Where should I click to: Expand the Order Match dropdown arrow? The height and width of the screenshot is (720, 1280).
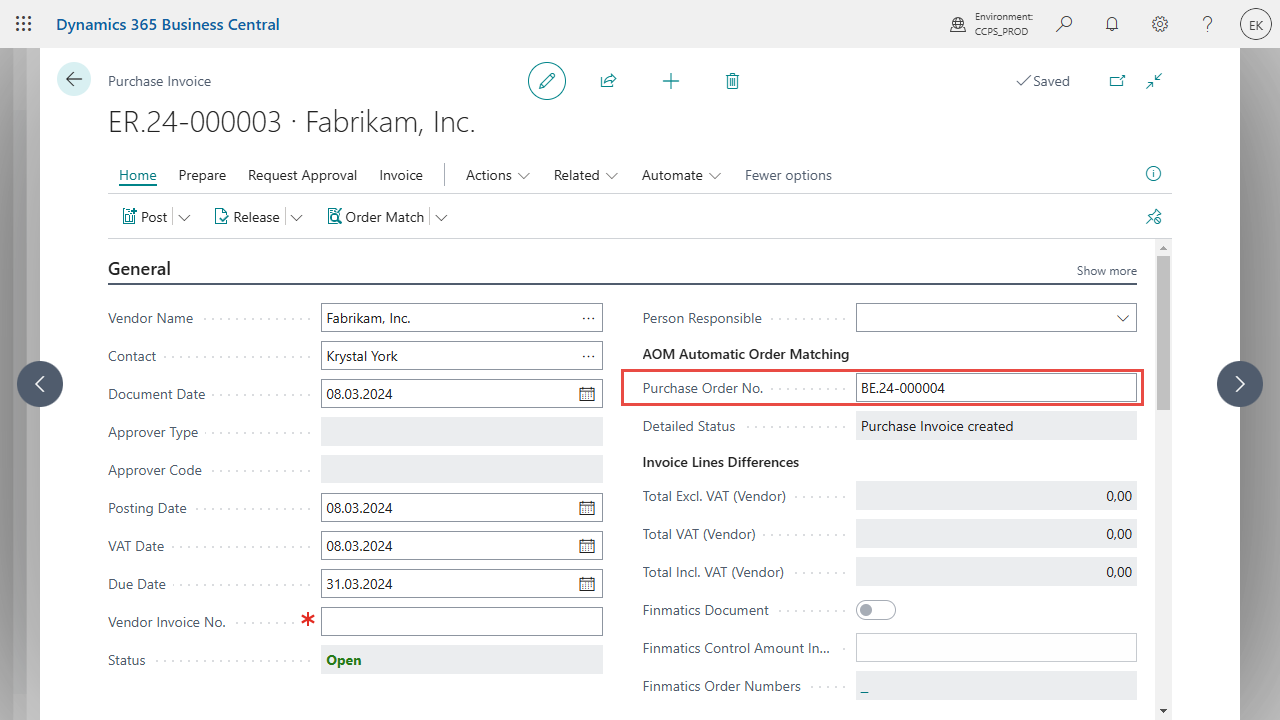[x=441, y=217]
